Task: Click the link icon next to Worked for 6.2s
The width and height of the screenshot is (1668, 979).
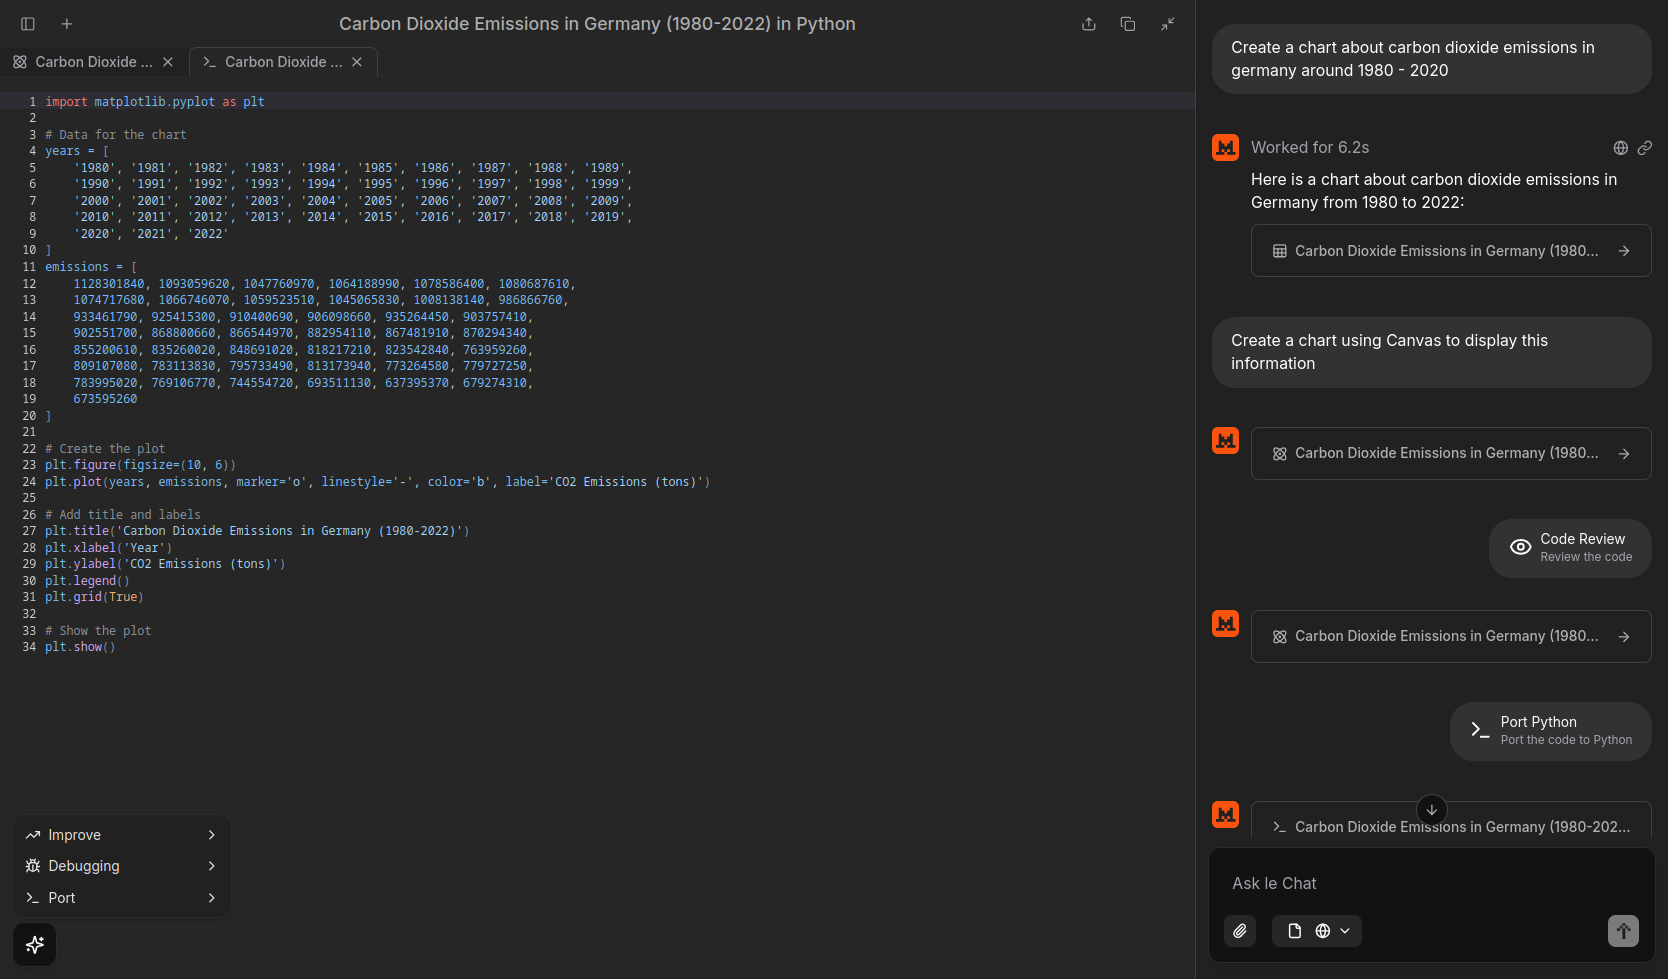Action: [x=1645, y=148]
